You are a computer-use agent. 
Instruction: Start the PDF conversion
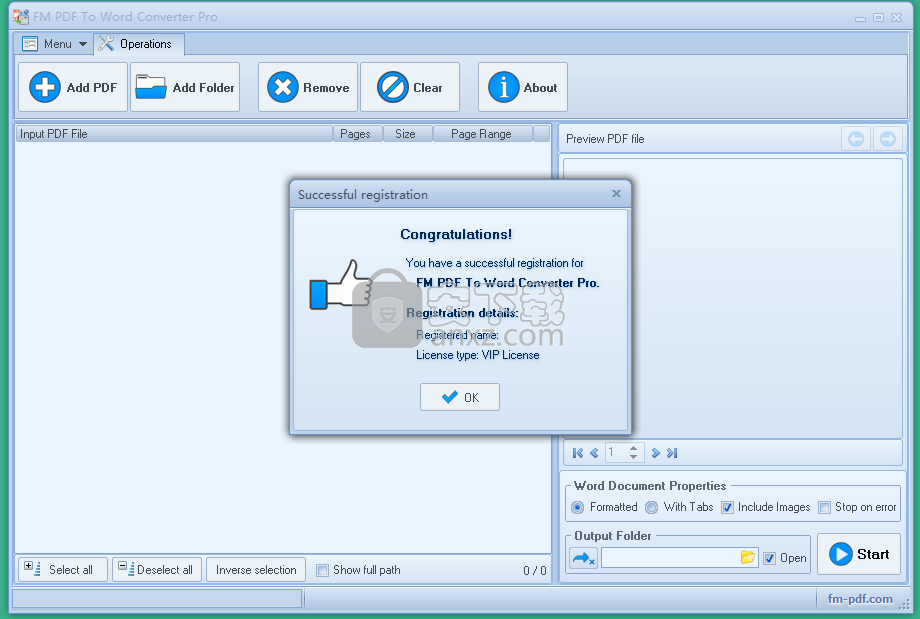tap(859, 554)
